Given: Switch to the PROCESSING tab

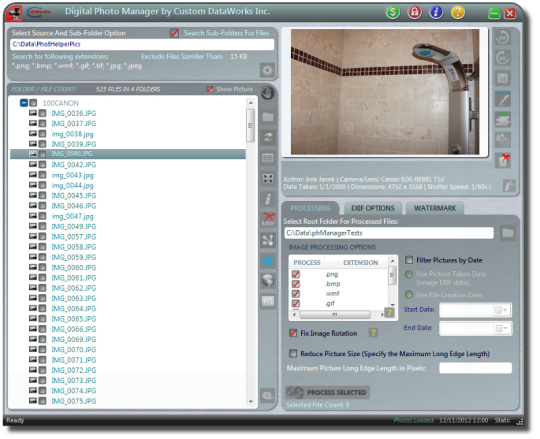Looking at the screenshot, I should 310,208.
